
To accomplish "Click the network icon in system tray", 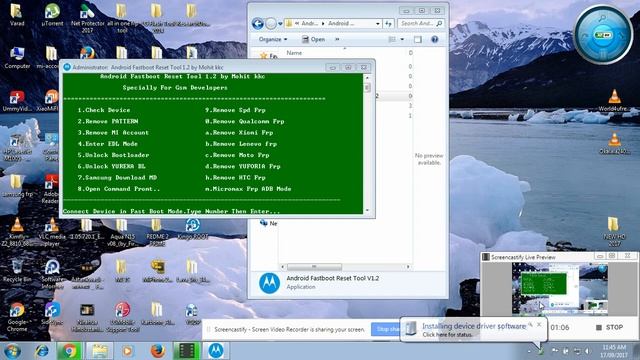I will [577, 351].
